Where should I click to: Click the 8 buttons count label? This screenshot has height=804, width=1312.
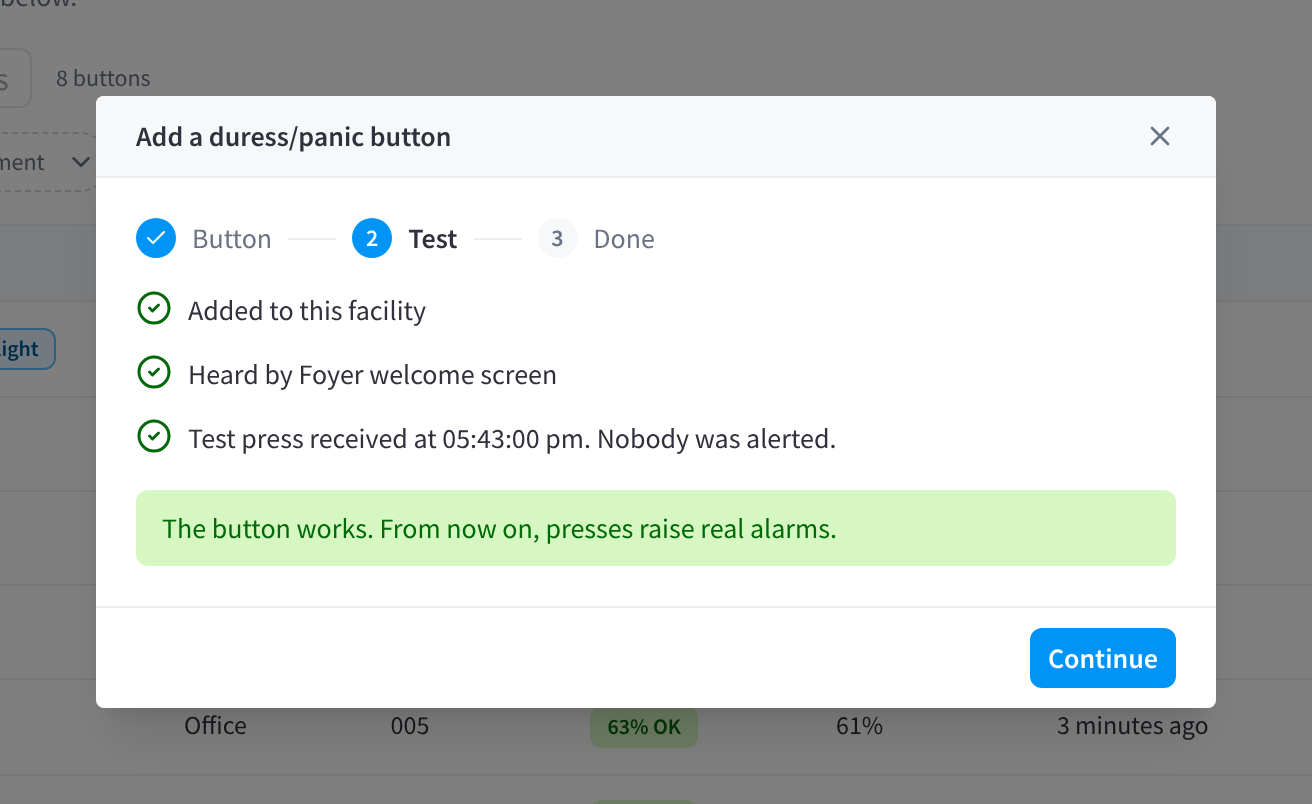(x=103, y=78)
